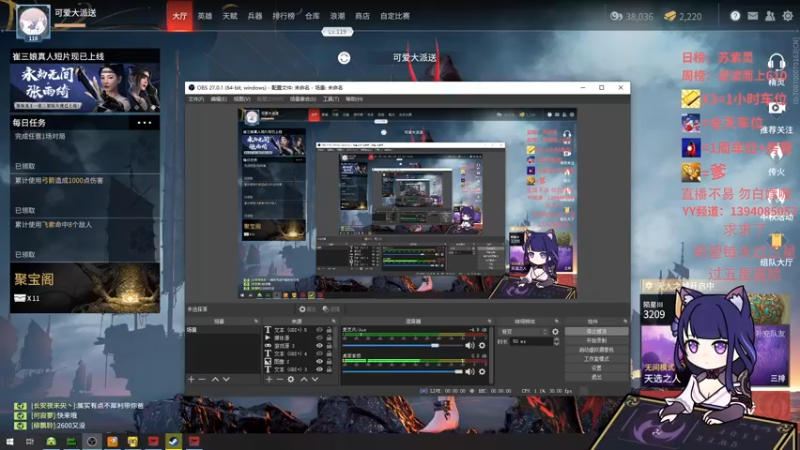Undock the 来源 sources panel
This screenshot has height=450, width=800.
(x=334, y=321)
